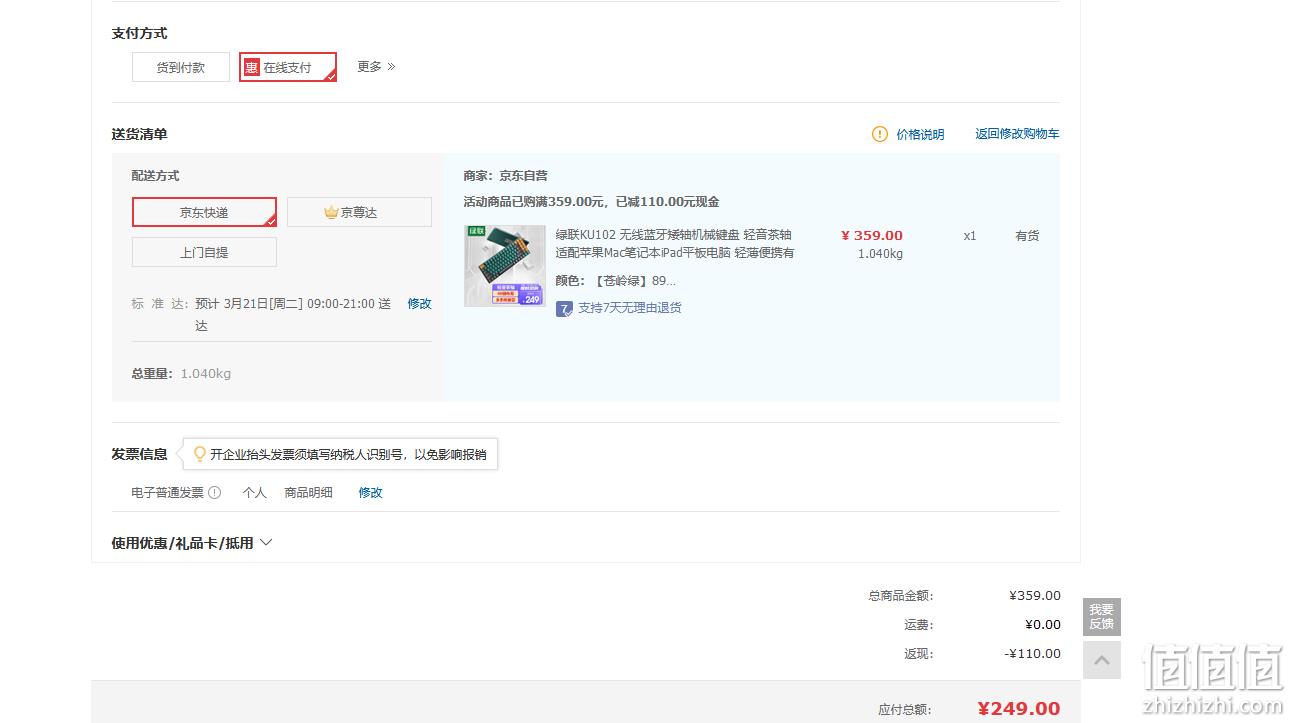Click the 个人 invoice title text
The image size is (1292, 723).
tap(254, 492)
